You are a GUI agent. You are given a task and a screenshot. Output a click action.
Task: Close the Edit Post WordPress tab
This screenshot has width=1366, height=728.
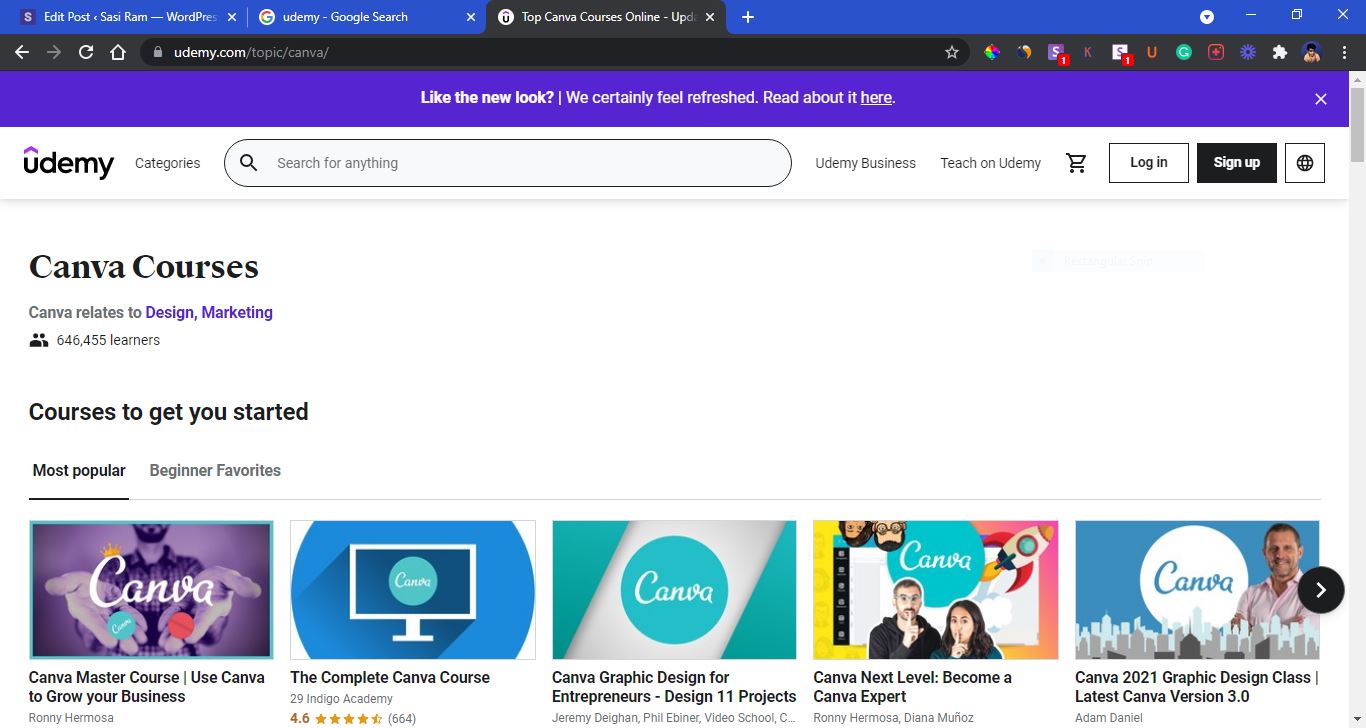pos(232,17)
